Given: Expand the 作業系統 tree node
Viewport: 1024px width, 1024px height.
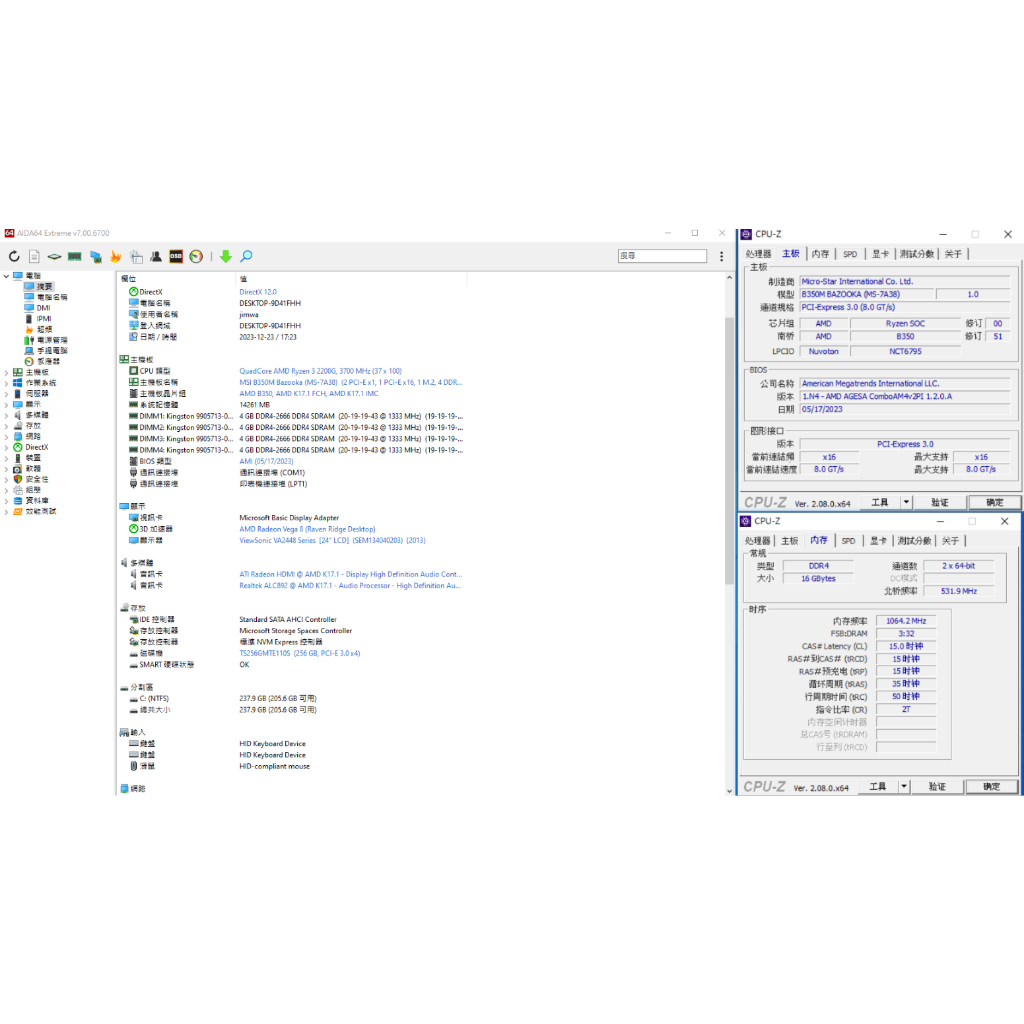Looking at the screenshot, I should tap(6, 383).
